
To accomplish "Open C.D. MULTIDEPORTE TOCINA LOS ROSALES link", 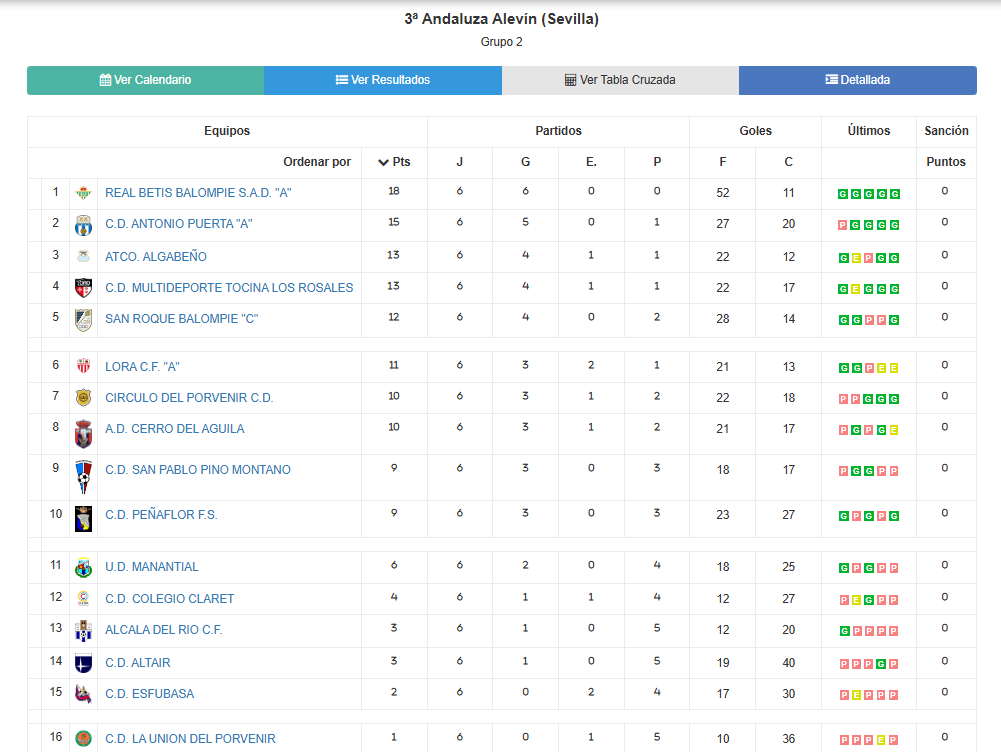I will point(229,288).
